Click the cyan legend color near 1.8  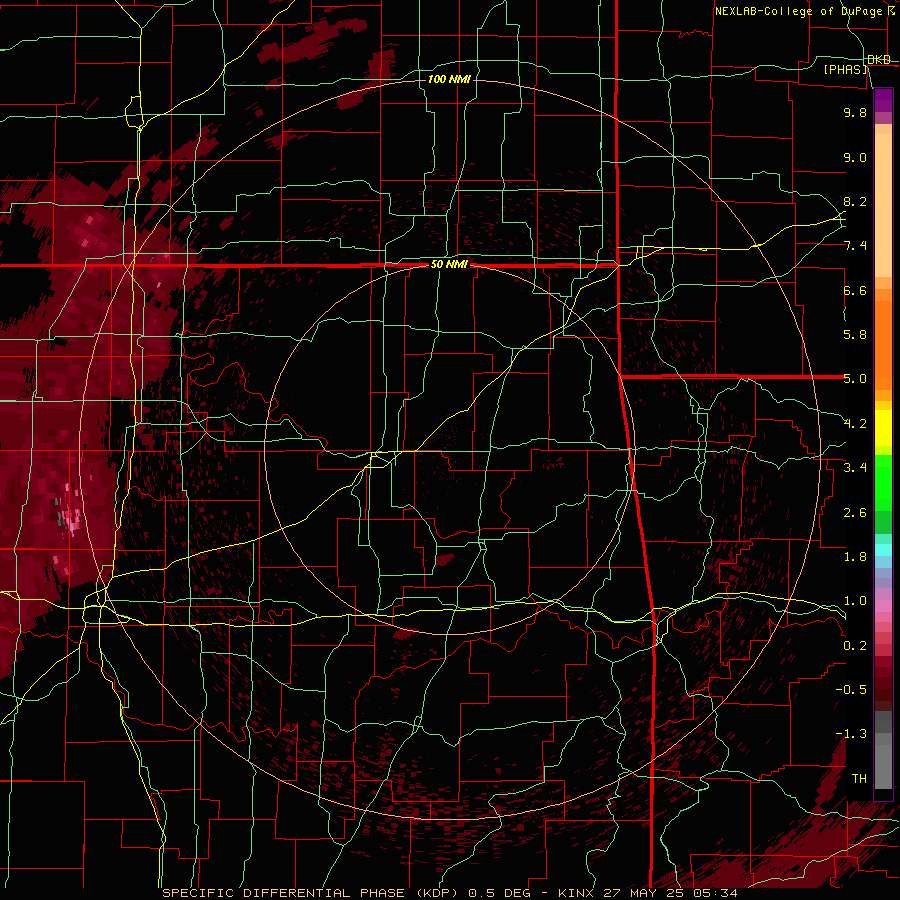883,550
